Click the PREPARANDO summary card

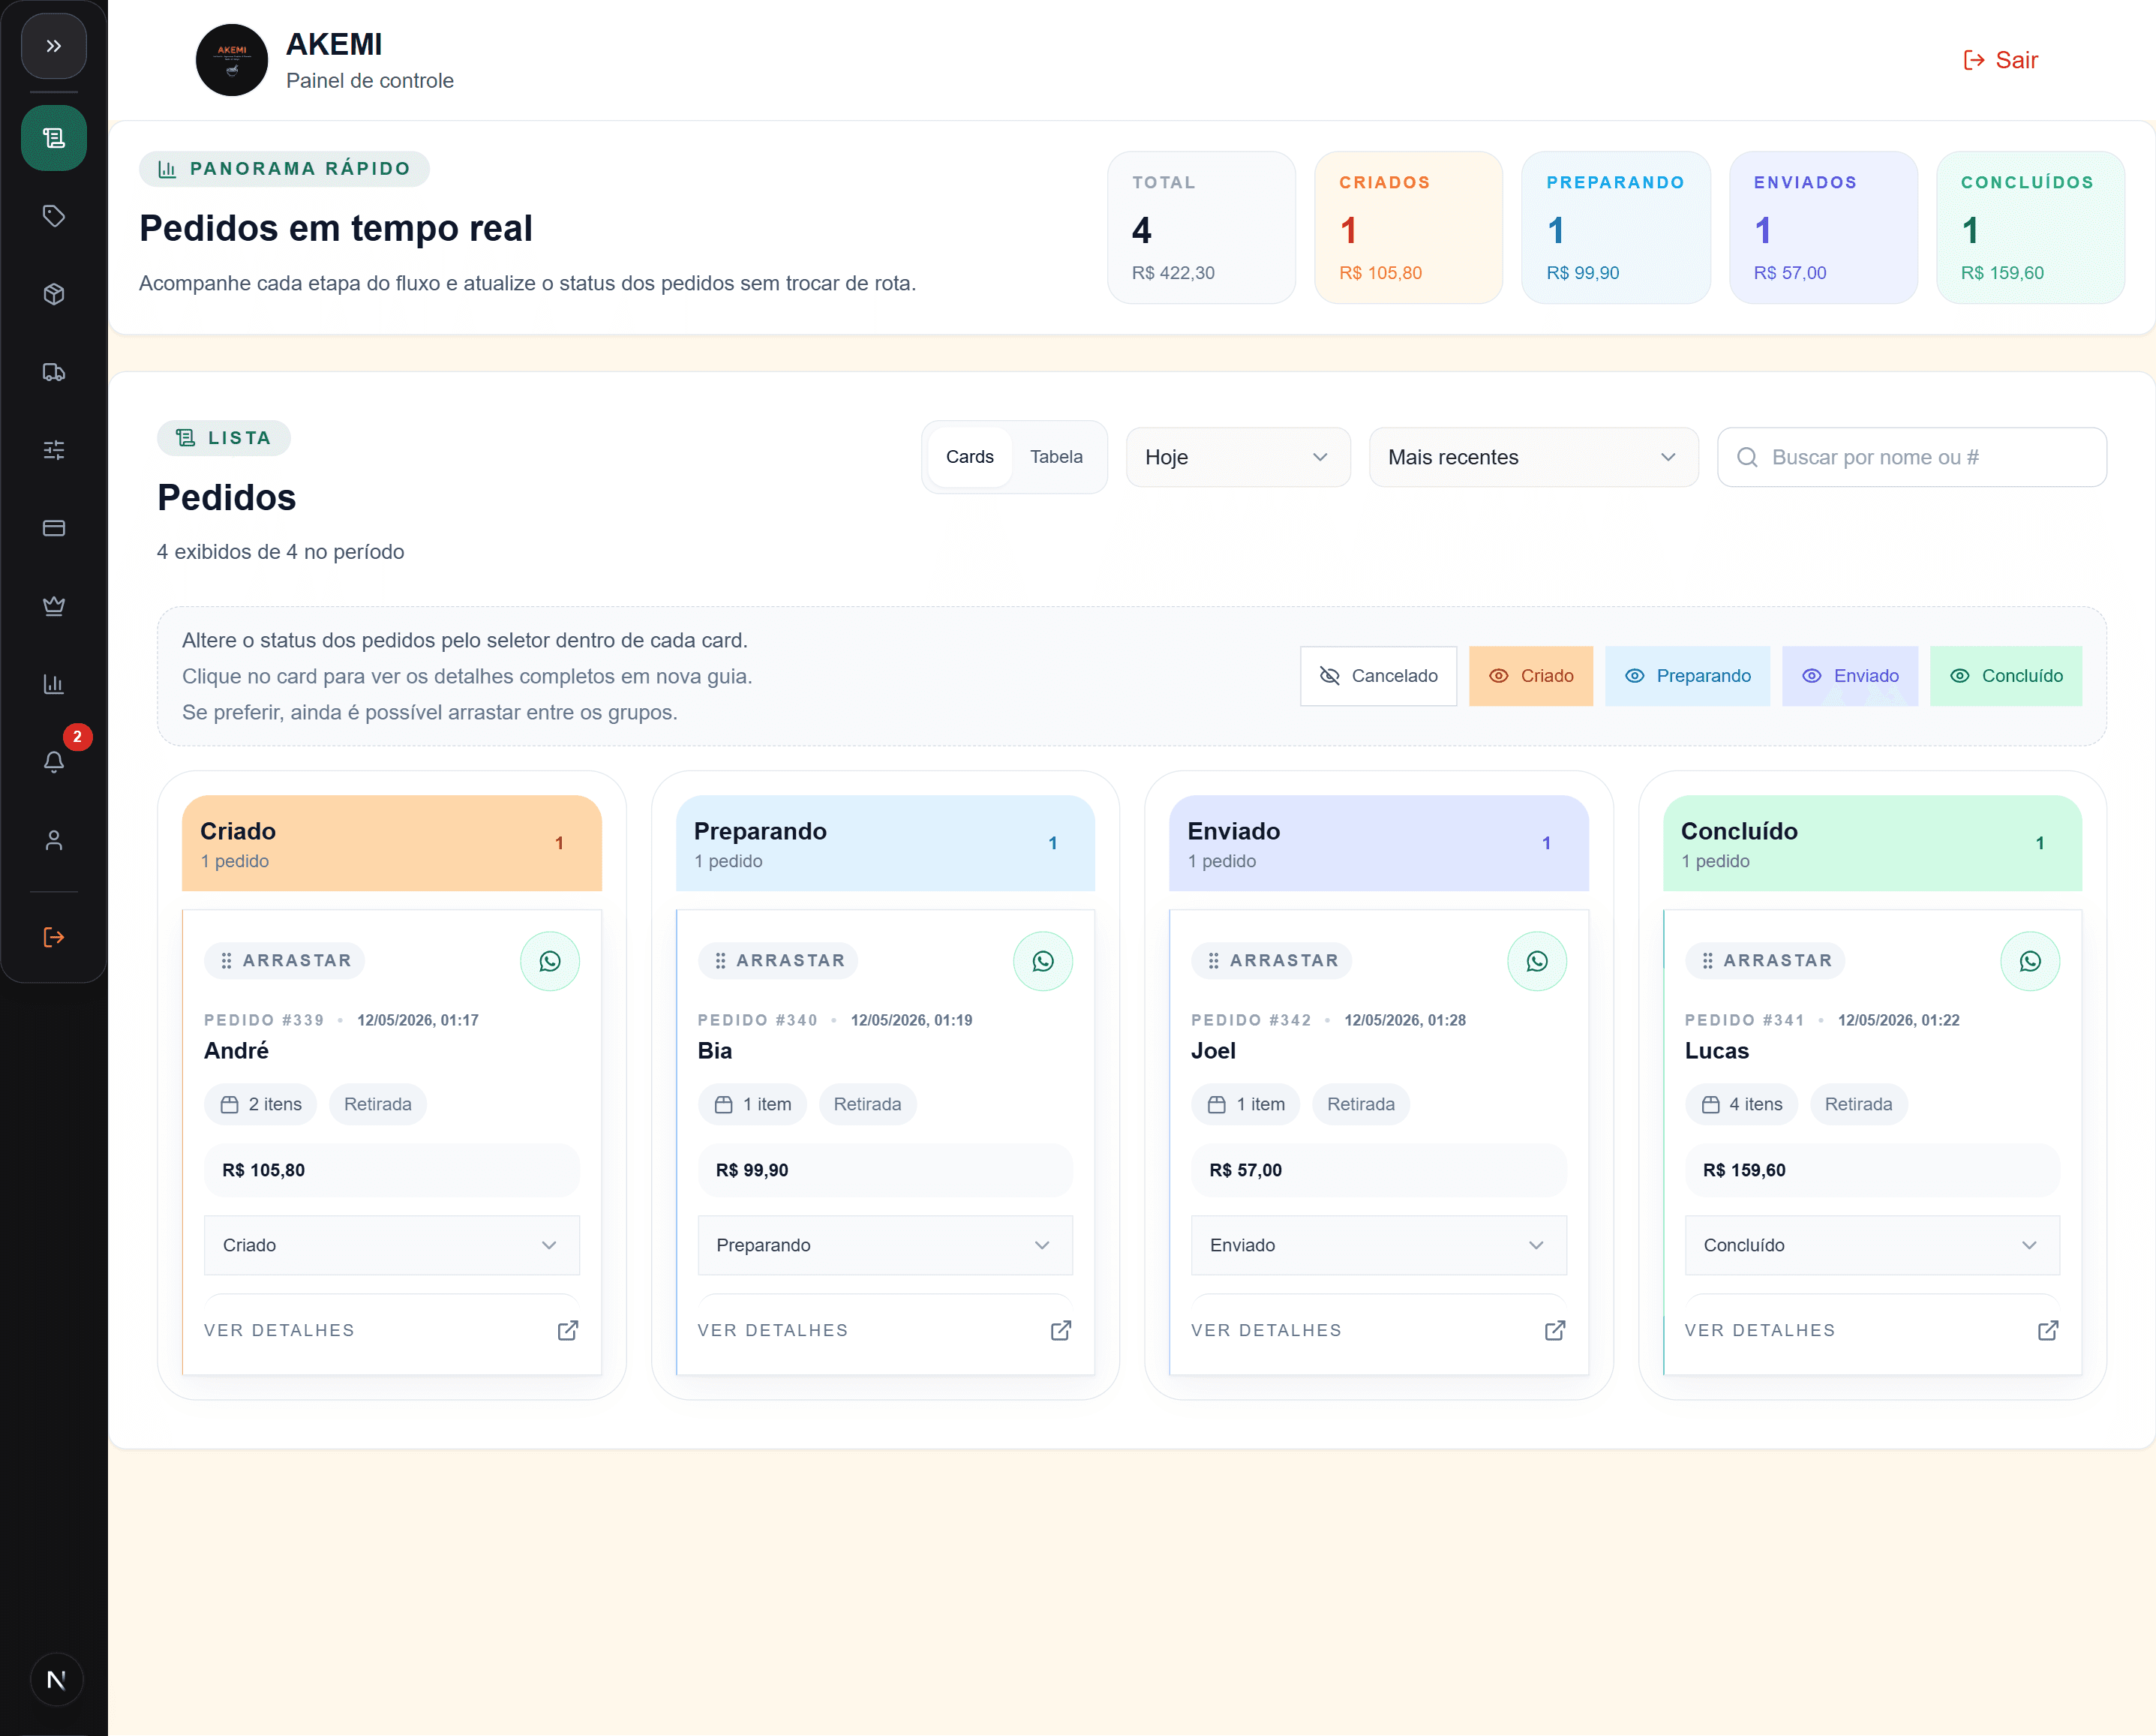point(1616,227)
